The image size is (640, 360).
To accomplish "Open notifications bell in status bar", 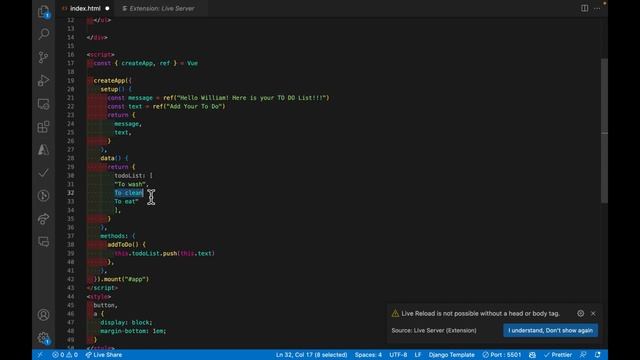I will (598, 355).
